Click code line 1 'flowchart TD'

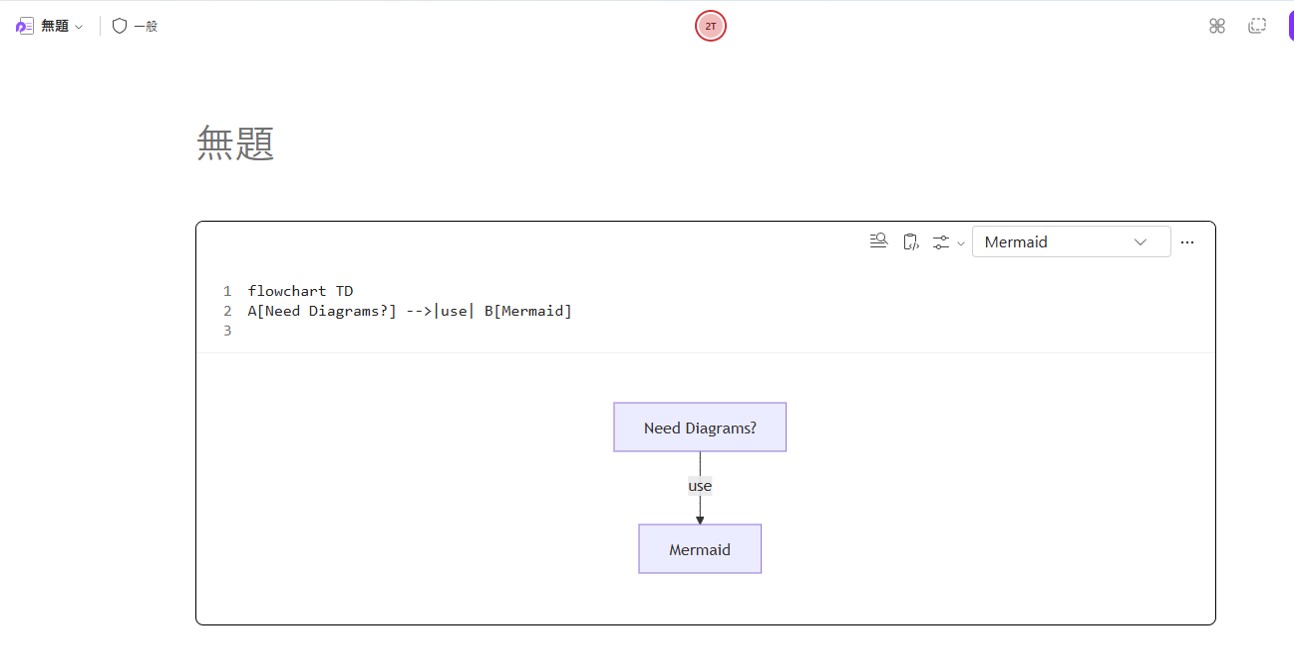click(x=300, y=291)
